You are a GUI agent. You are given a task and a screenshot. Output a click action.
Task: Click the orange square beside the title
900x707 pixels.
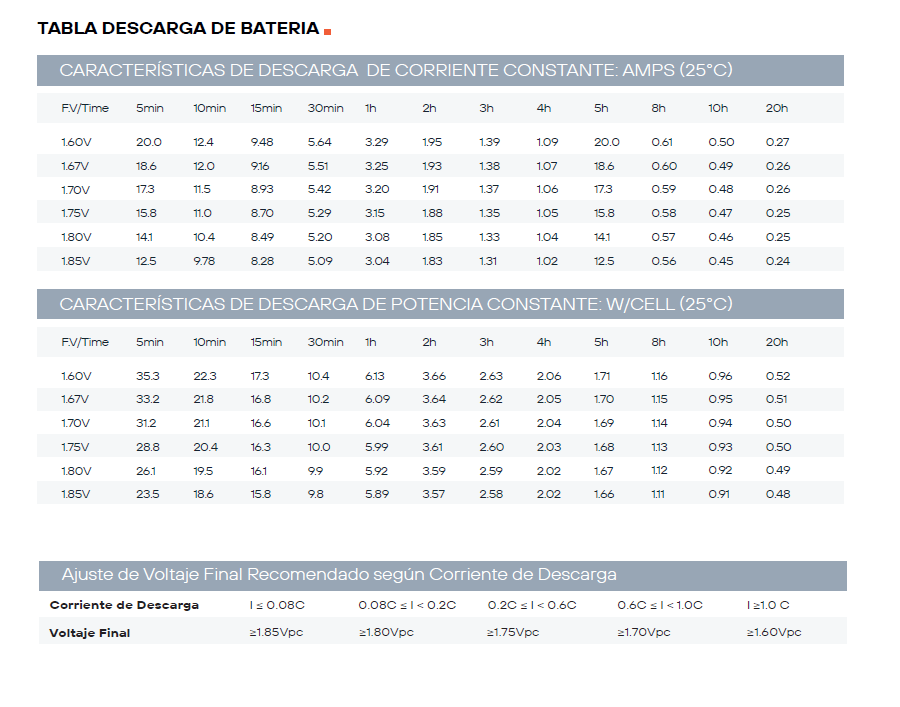(327, 32)
